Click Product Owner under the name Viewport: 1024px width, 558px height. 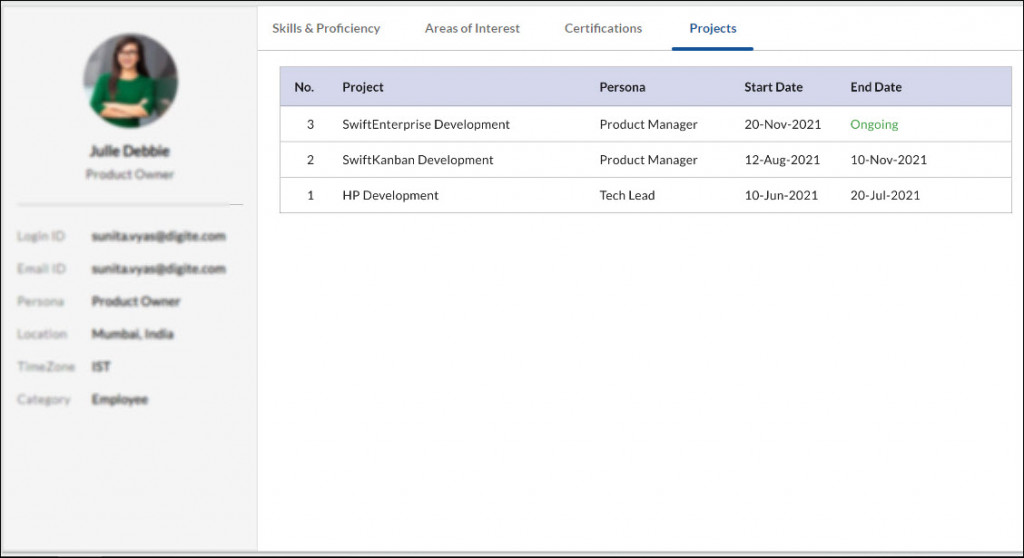(x=129, y=174)
